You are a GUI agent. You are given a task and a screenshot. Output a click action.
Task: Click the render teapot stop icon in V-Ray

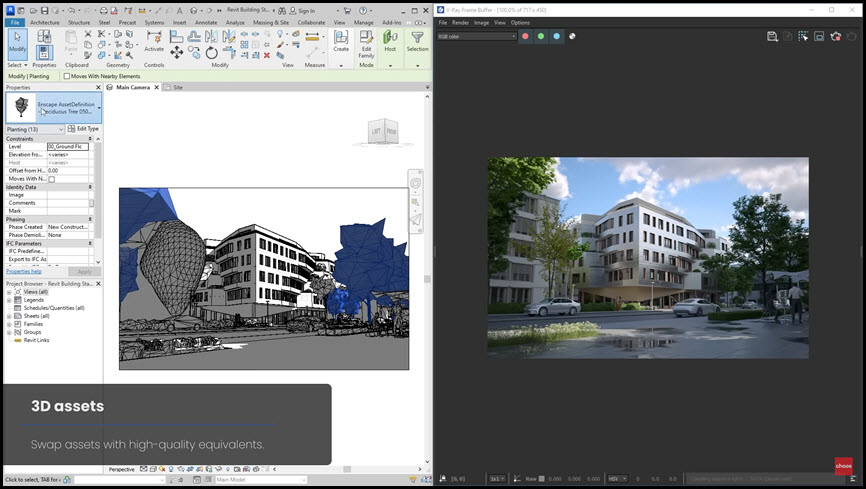pyautogui.click(x=836, y=36)
